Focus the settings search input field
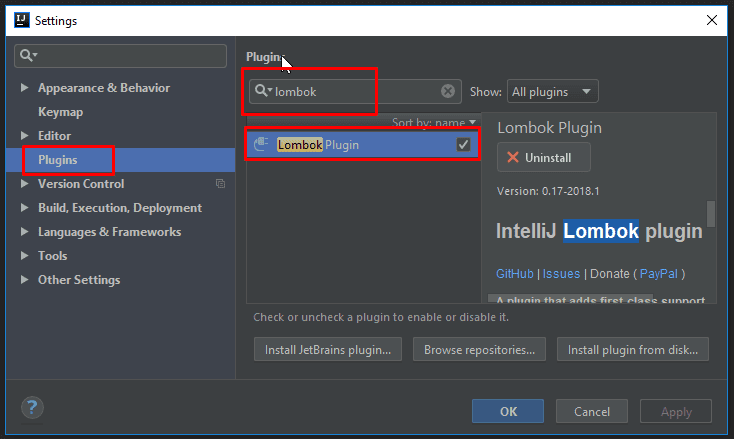734x439 pixels. [x=120, y=56]
